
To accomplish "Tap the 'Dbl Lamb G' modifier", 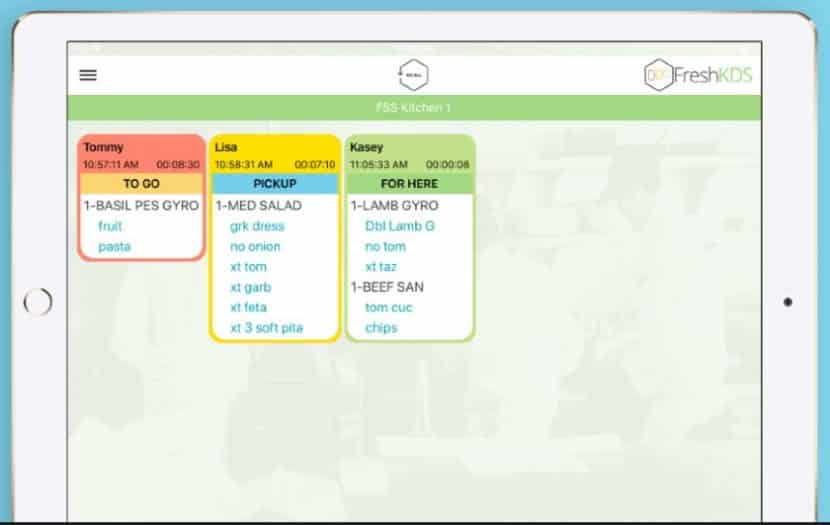I will (399, 226).
